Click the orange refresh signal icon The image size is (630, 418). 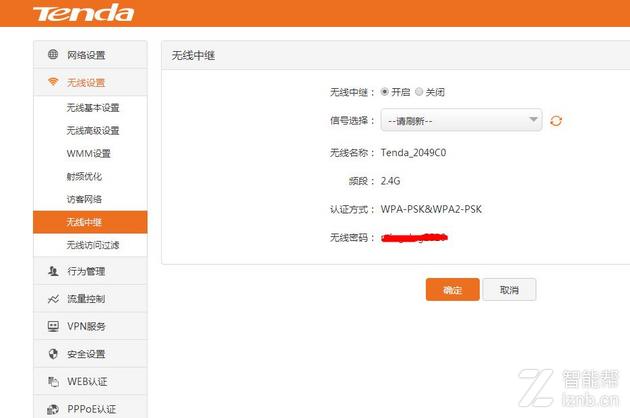[557, 121]
